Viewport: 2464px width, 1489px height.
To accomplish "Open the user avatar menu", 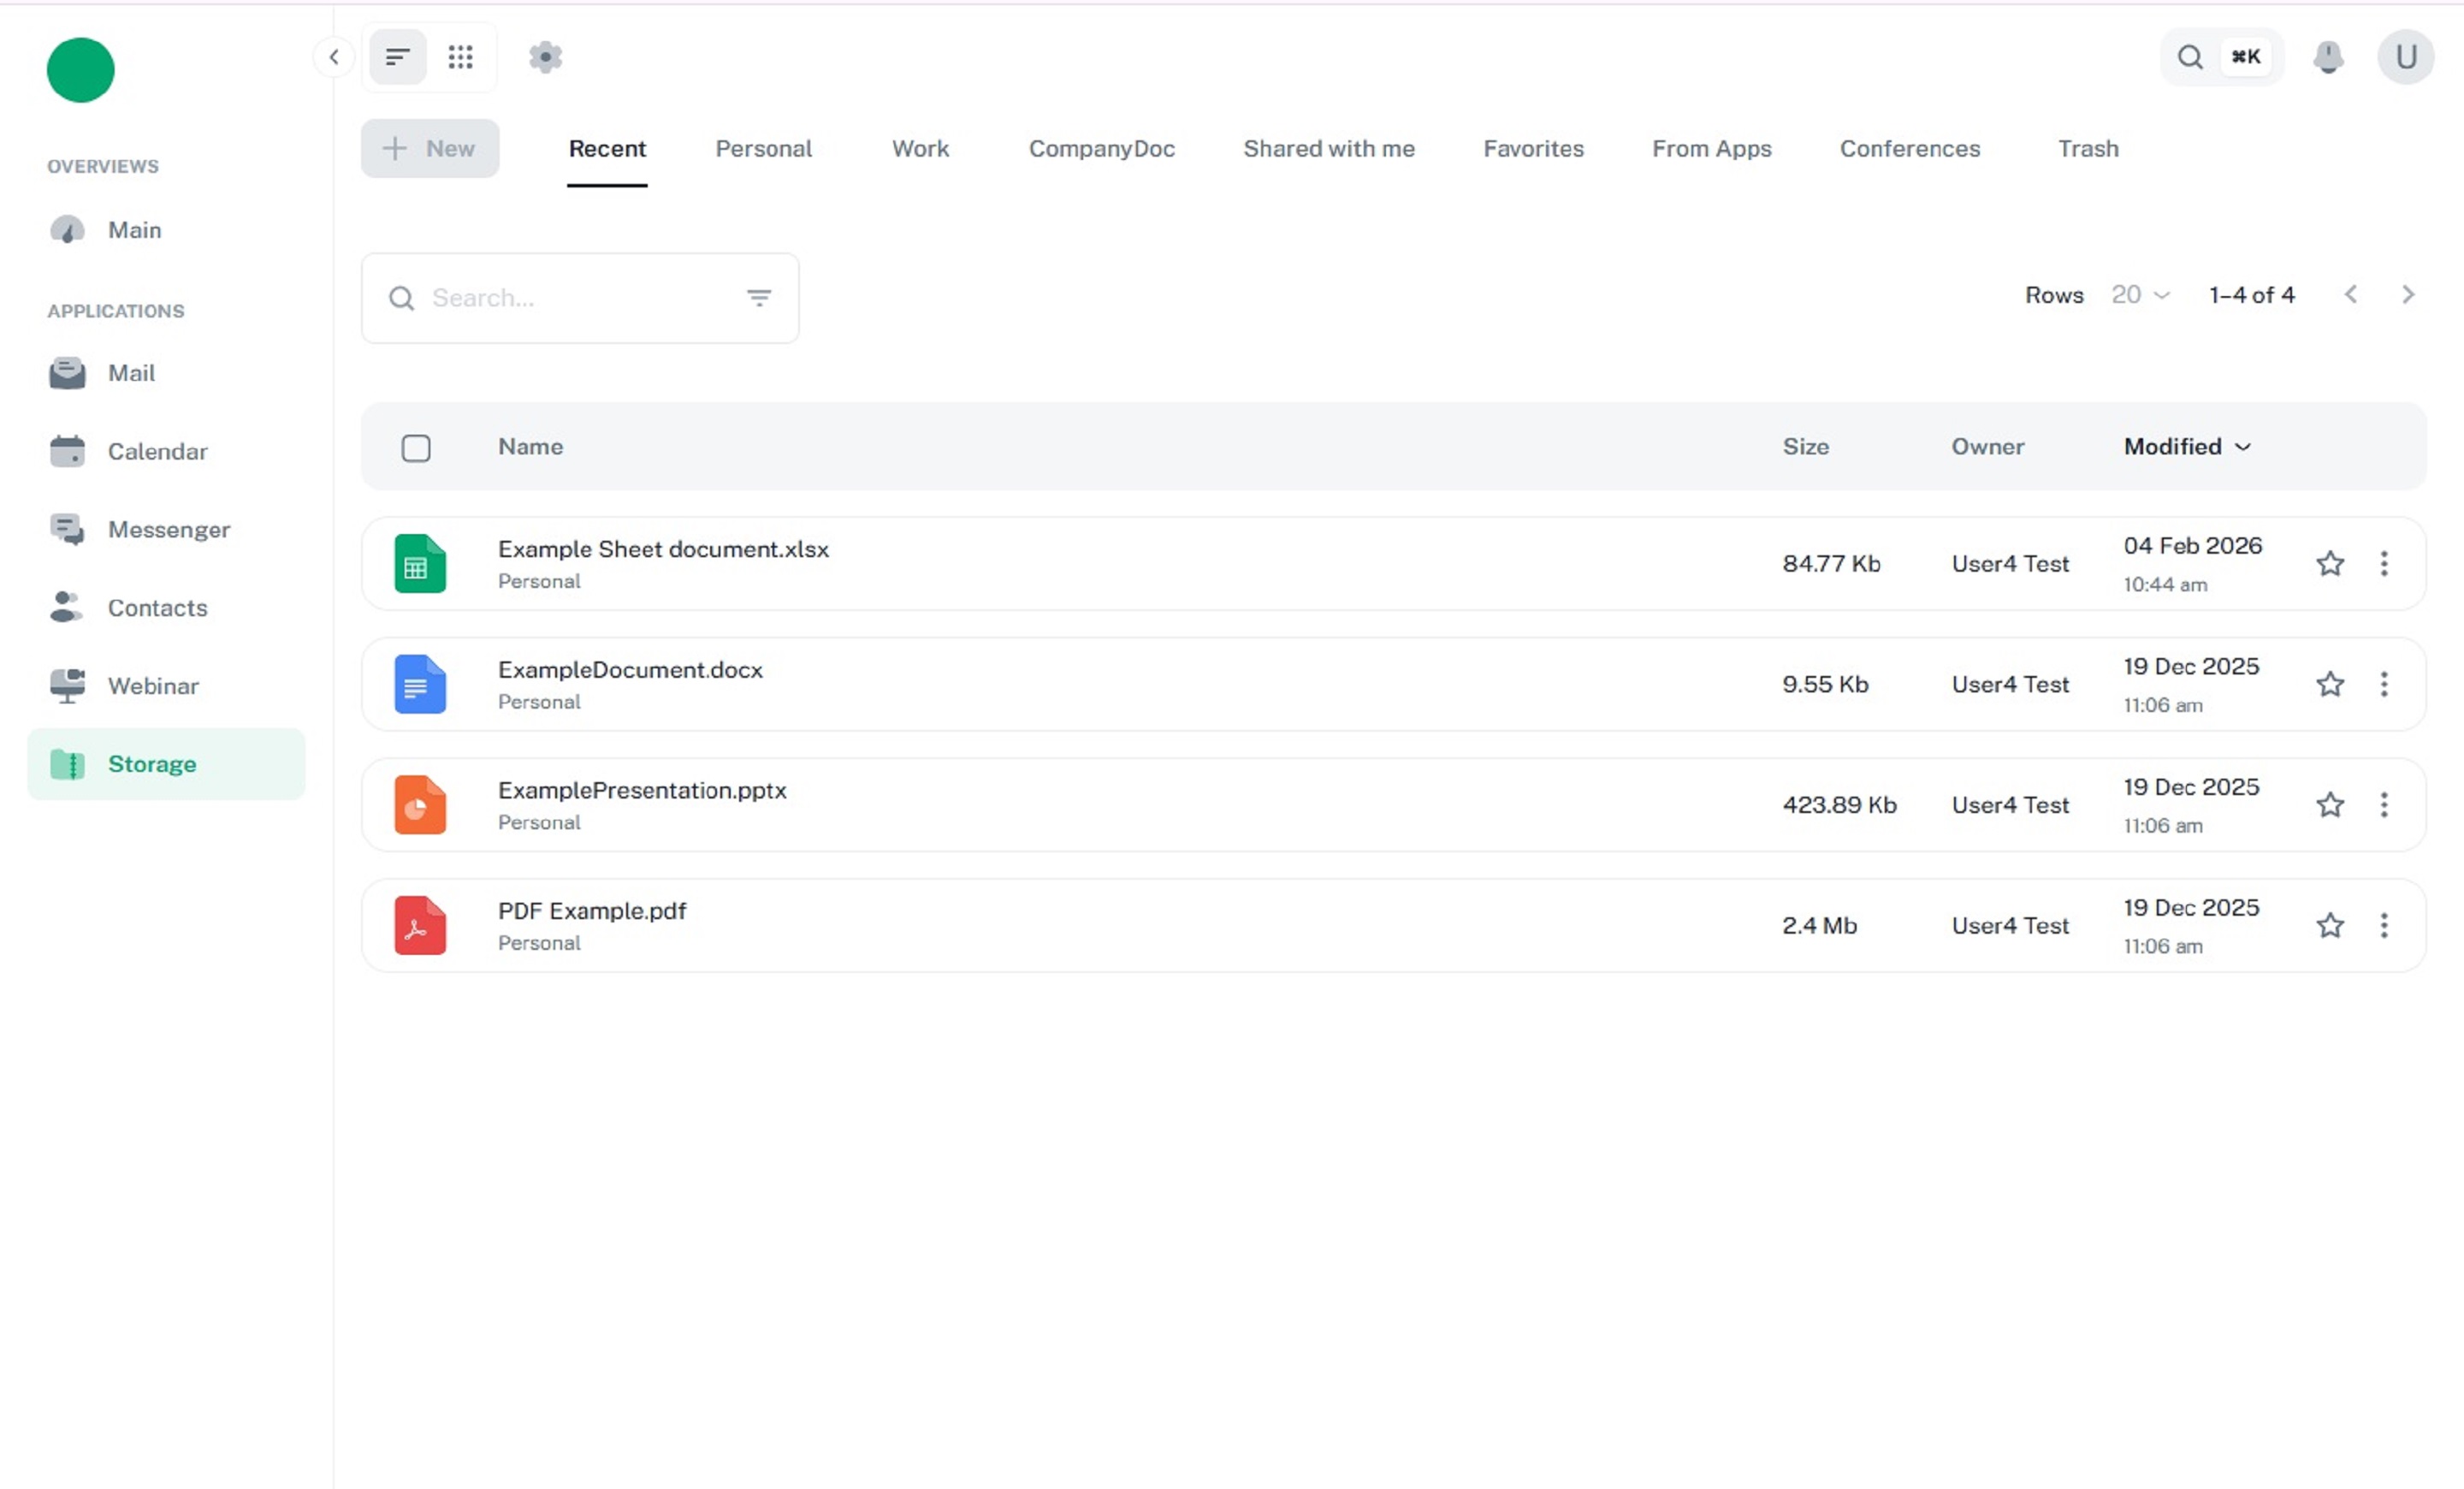I will tap(2406, 57).
